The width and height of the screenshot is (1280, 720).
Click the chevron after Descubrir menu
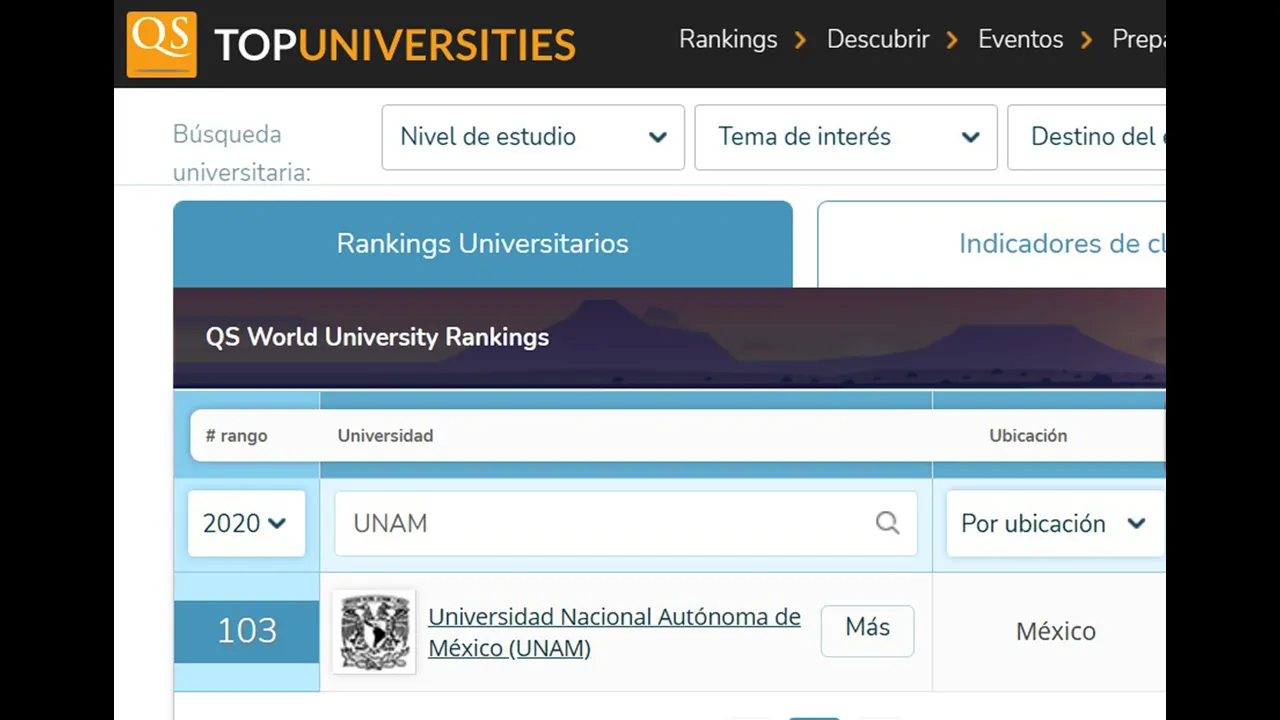click(x=952, y=40)
